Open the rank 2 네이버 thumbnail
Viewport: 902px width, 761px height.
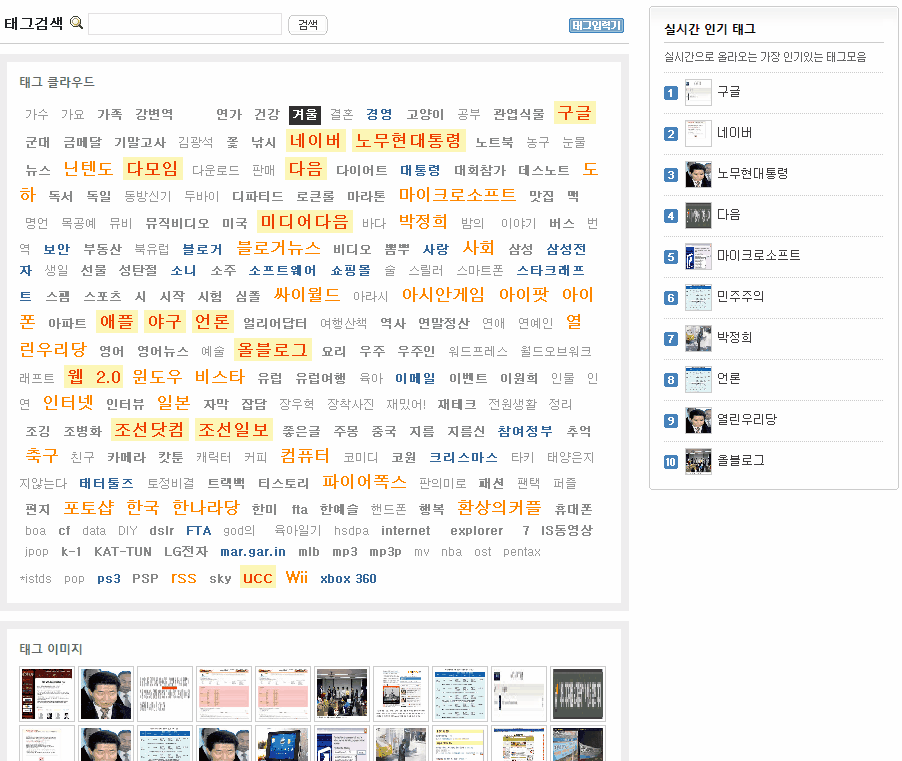pyautogui.click(x=698, y=133)
